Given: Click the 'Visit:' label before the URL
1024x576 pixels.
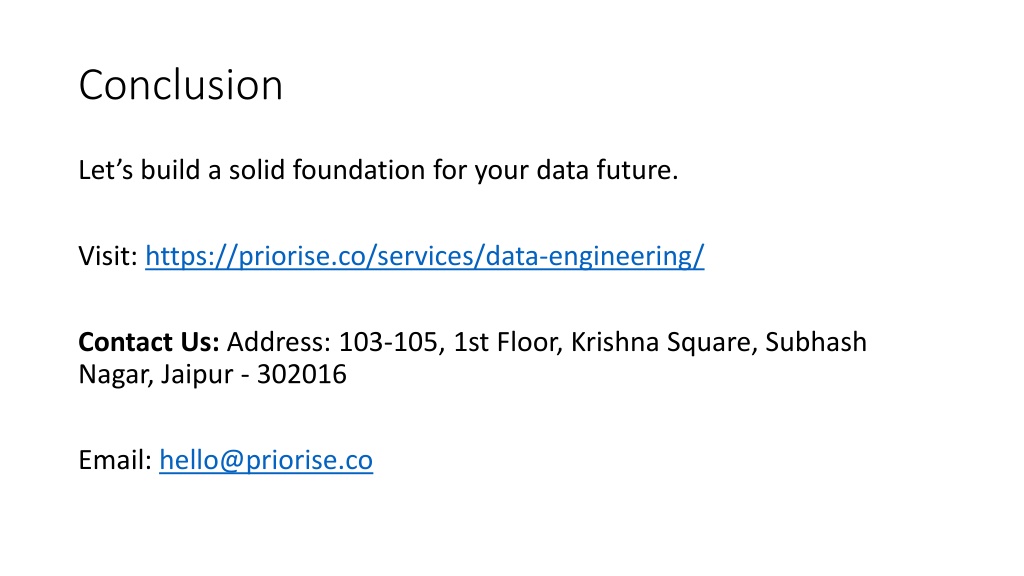Looking at the screenshot, I should (x=108, y=256).
